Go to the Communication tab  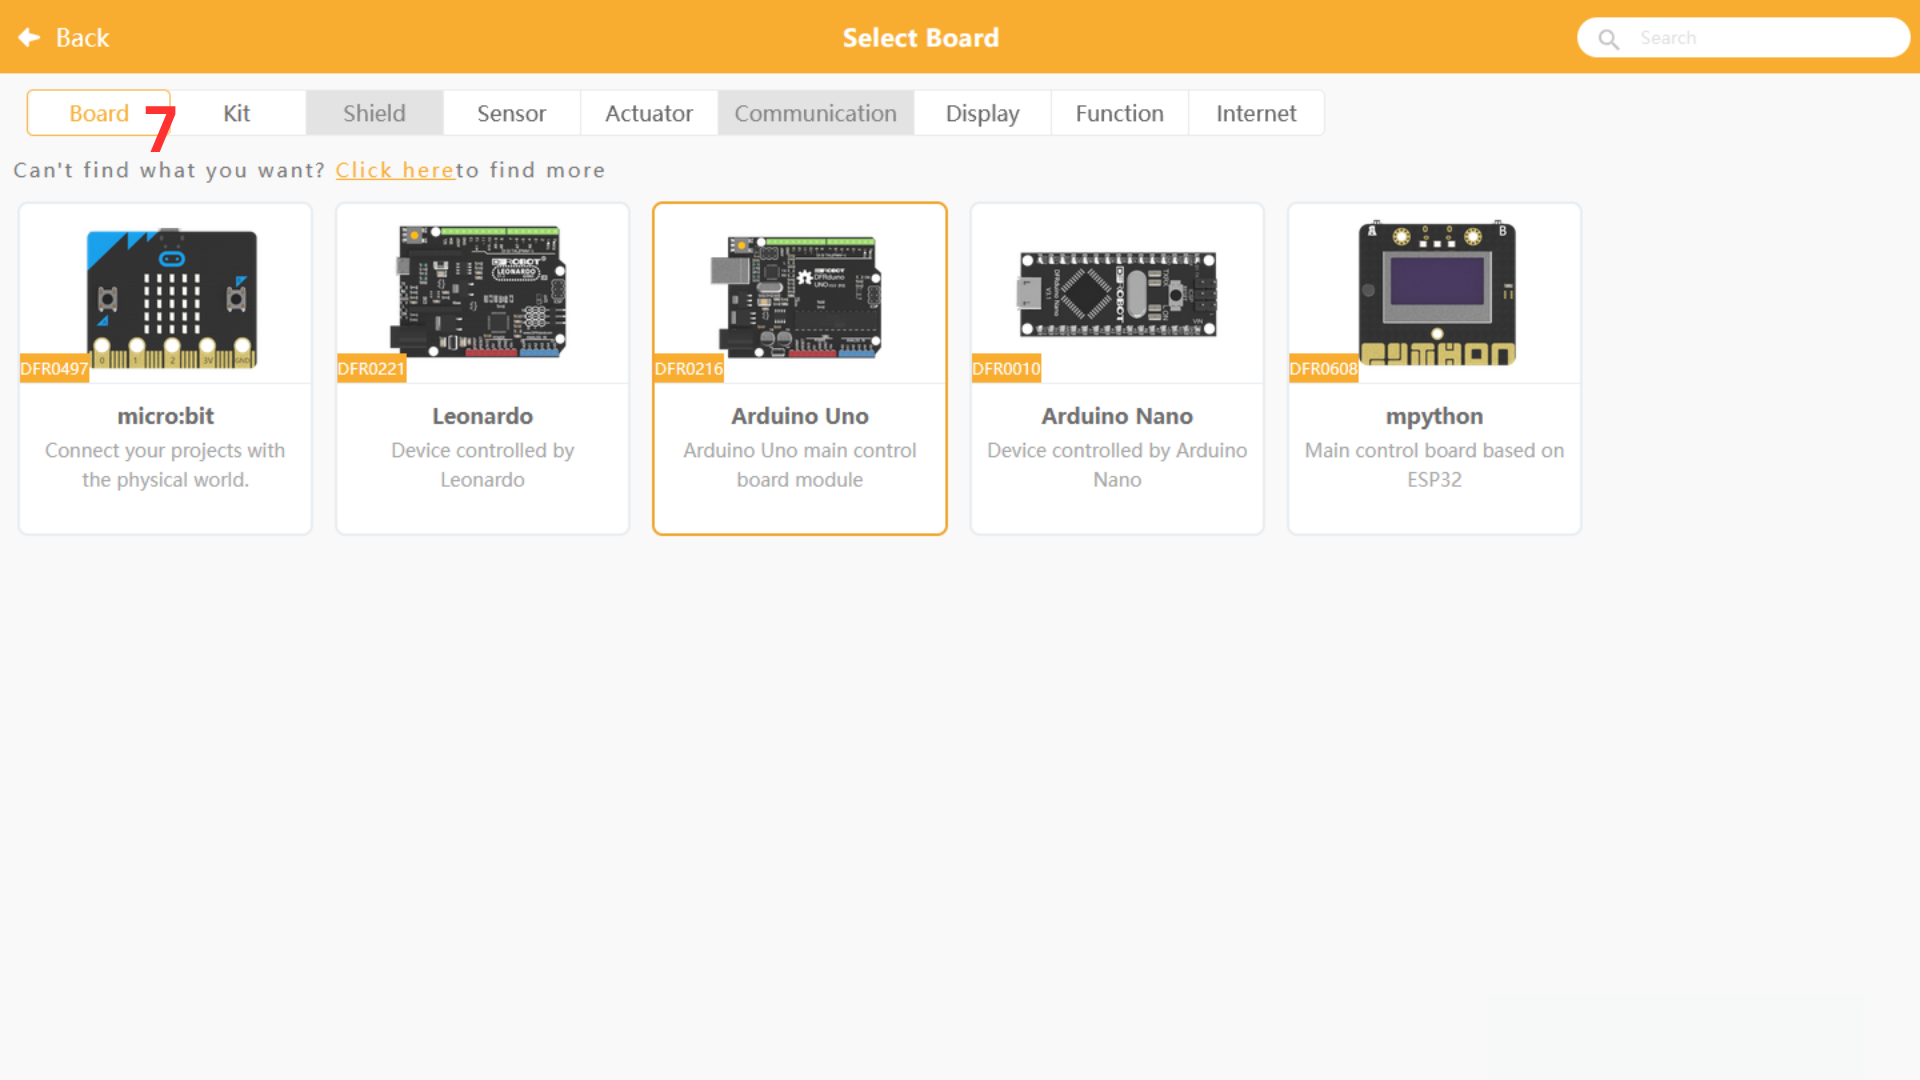[x=815, y=113]
